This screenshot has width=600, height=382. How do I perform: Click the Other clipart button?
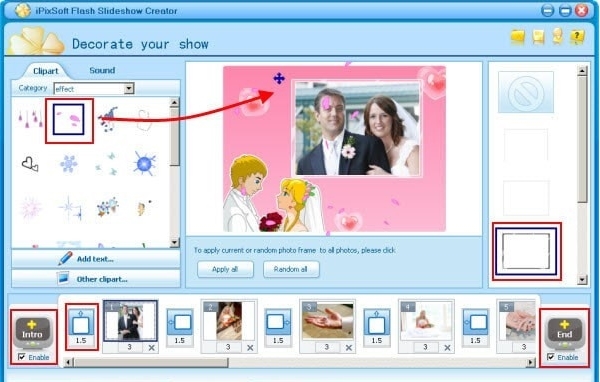pos(96,279)
